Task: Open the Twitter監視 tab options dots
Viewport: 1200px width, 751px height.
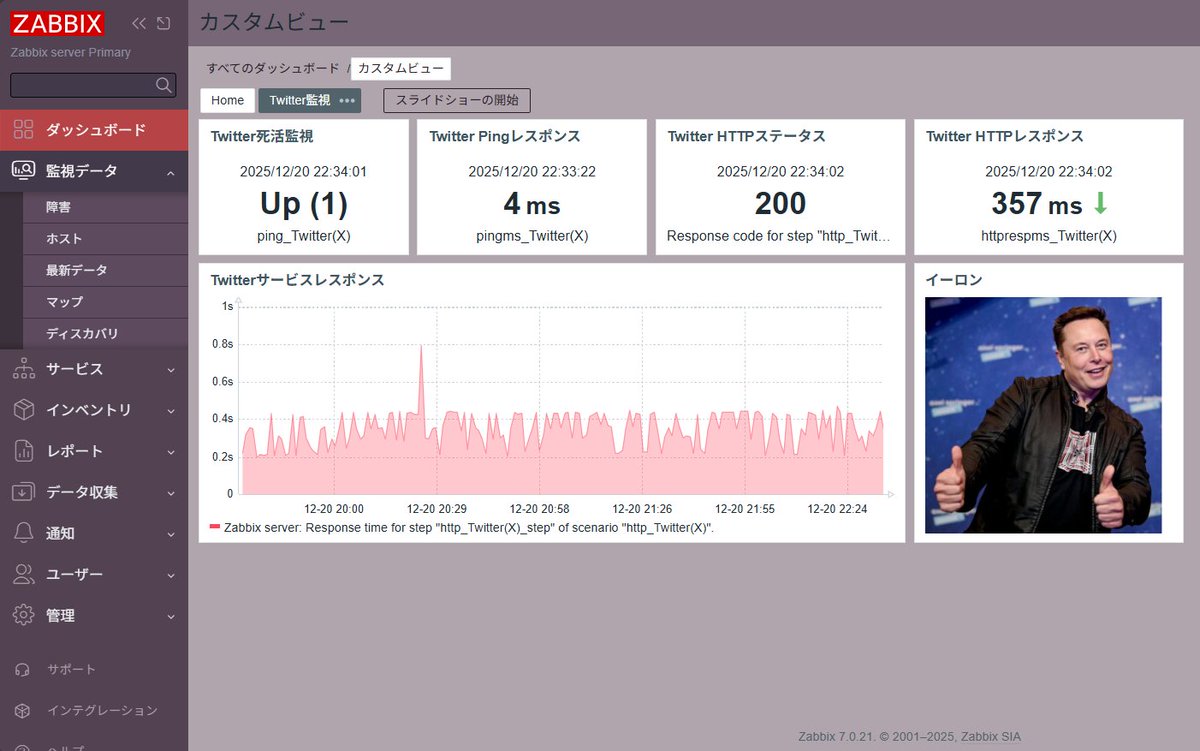Action: (x=347, y=100)
